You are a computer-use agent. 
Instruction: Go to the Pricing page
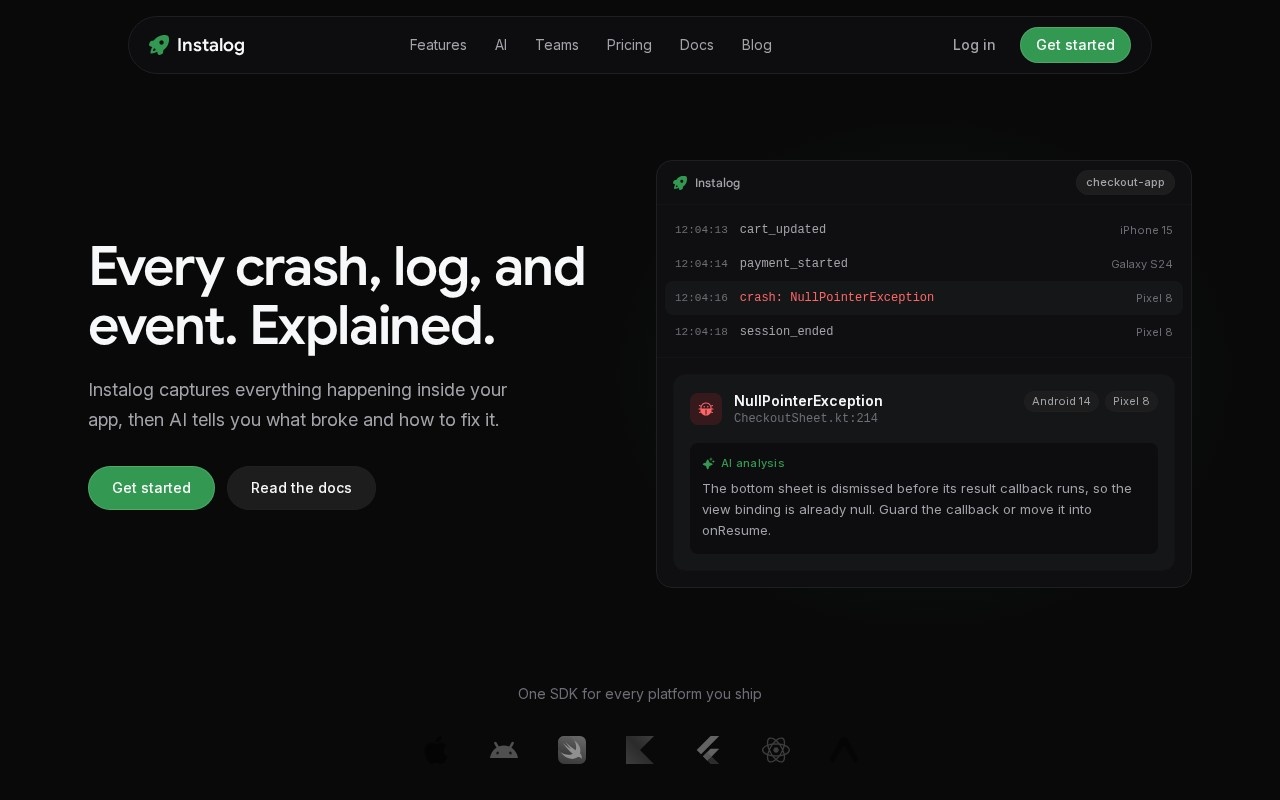click(629, 45)
